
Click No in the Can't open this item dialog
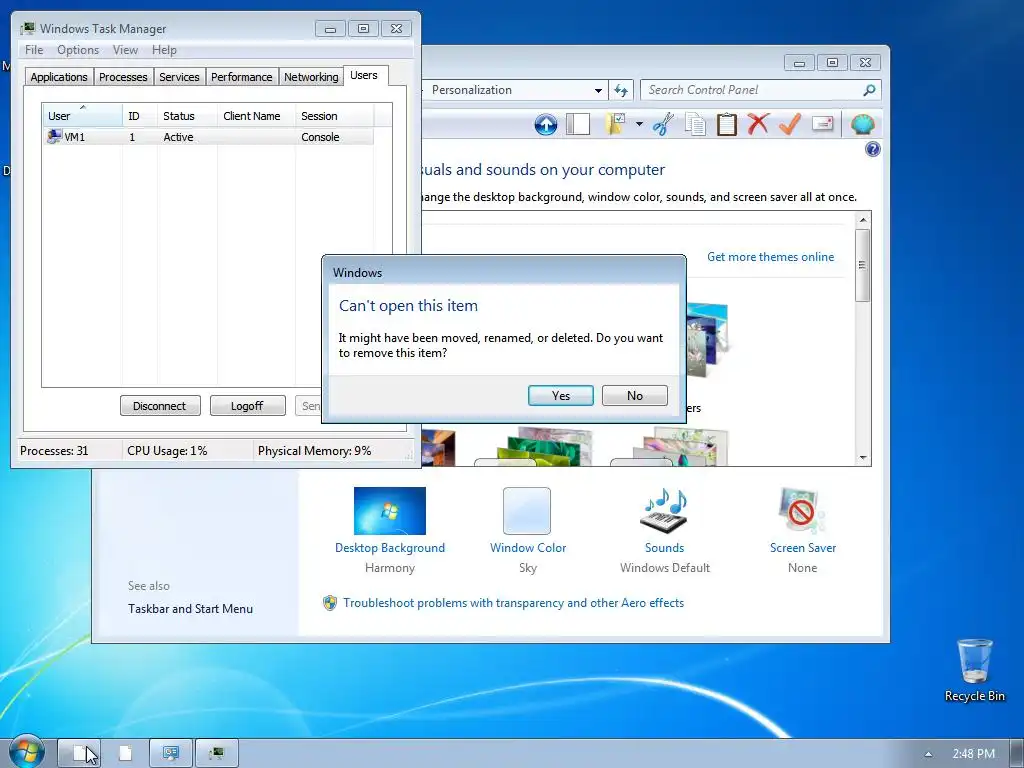pos(635,395)
